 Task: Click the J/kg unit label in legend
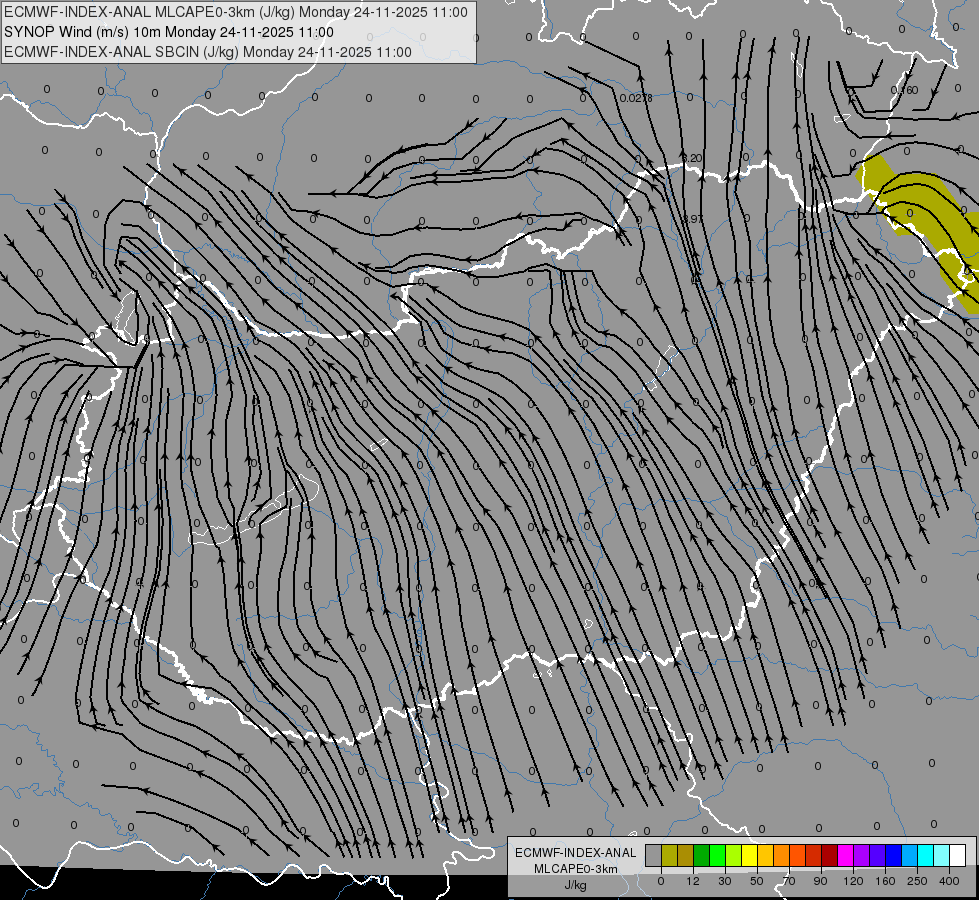(x=575, y=885)
